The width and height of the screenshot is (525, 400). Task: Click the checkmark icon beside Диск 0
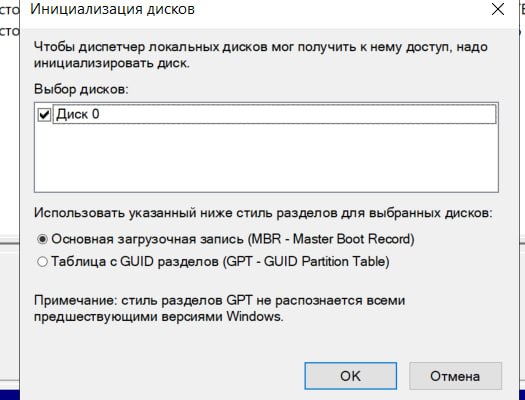point(44,115)
